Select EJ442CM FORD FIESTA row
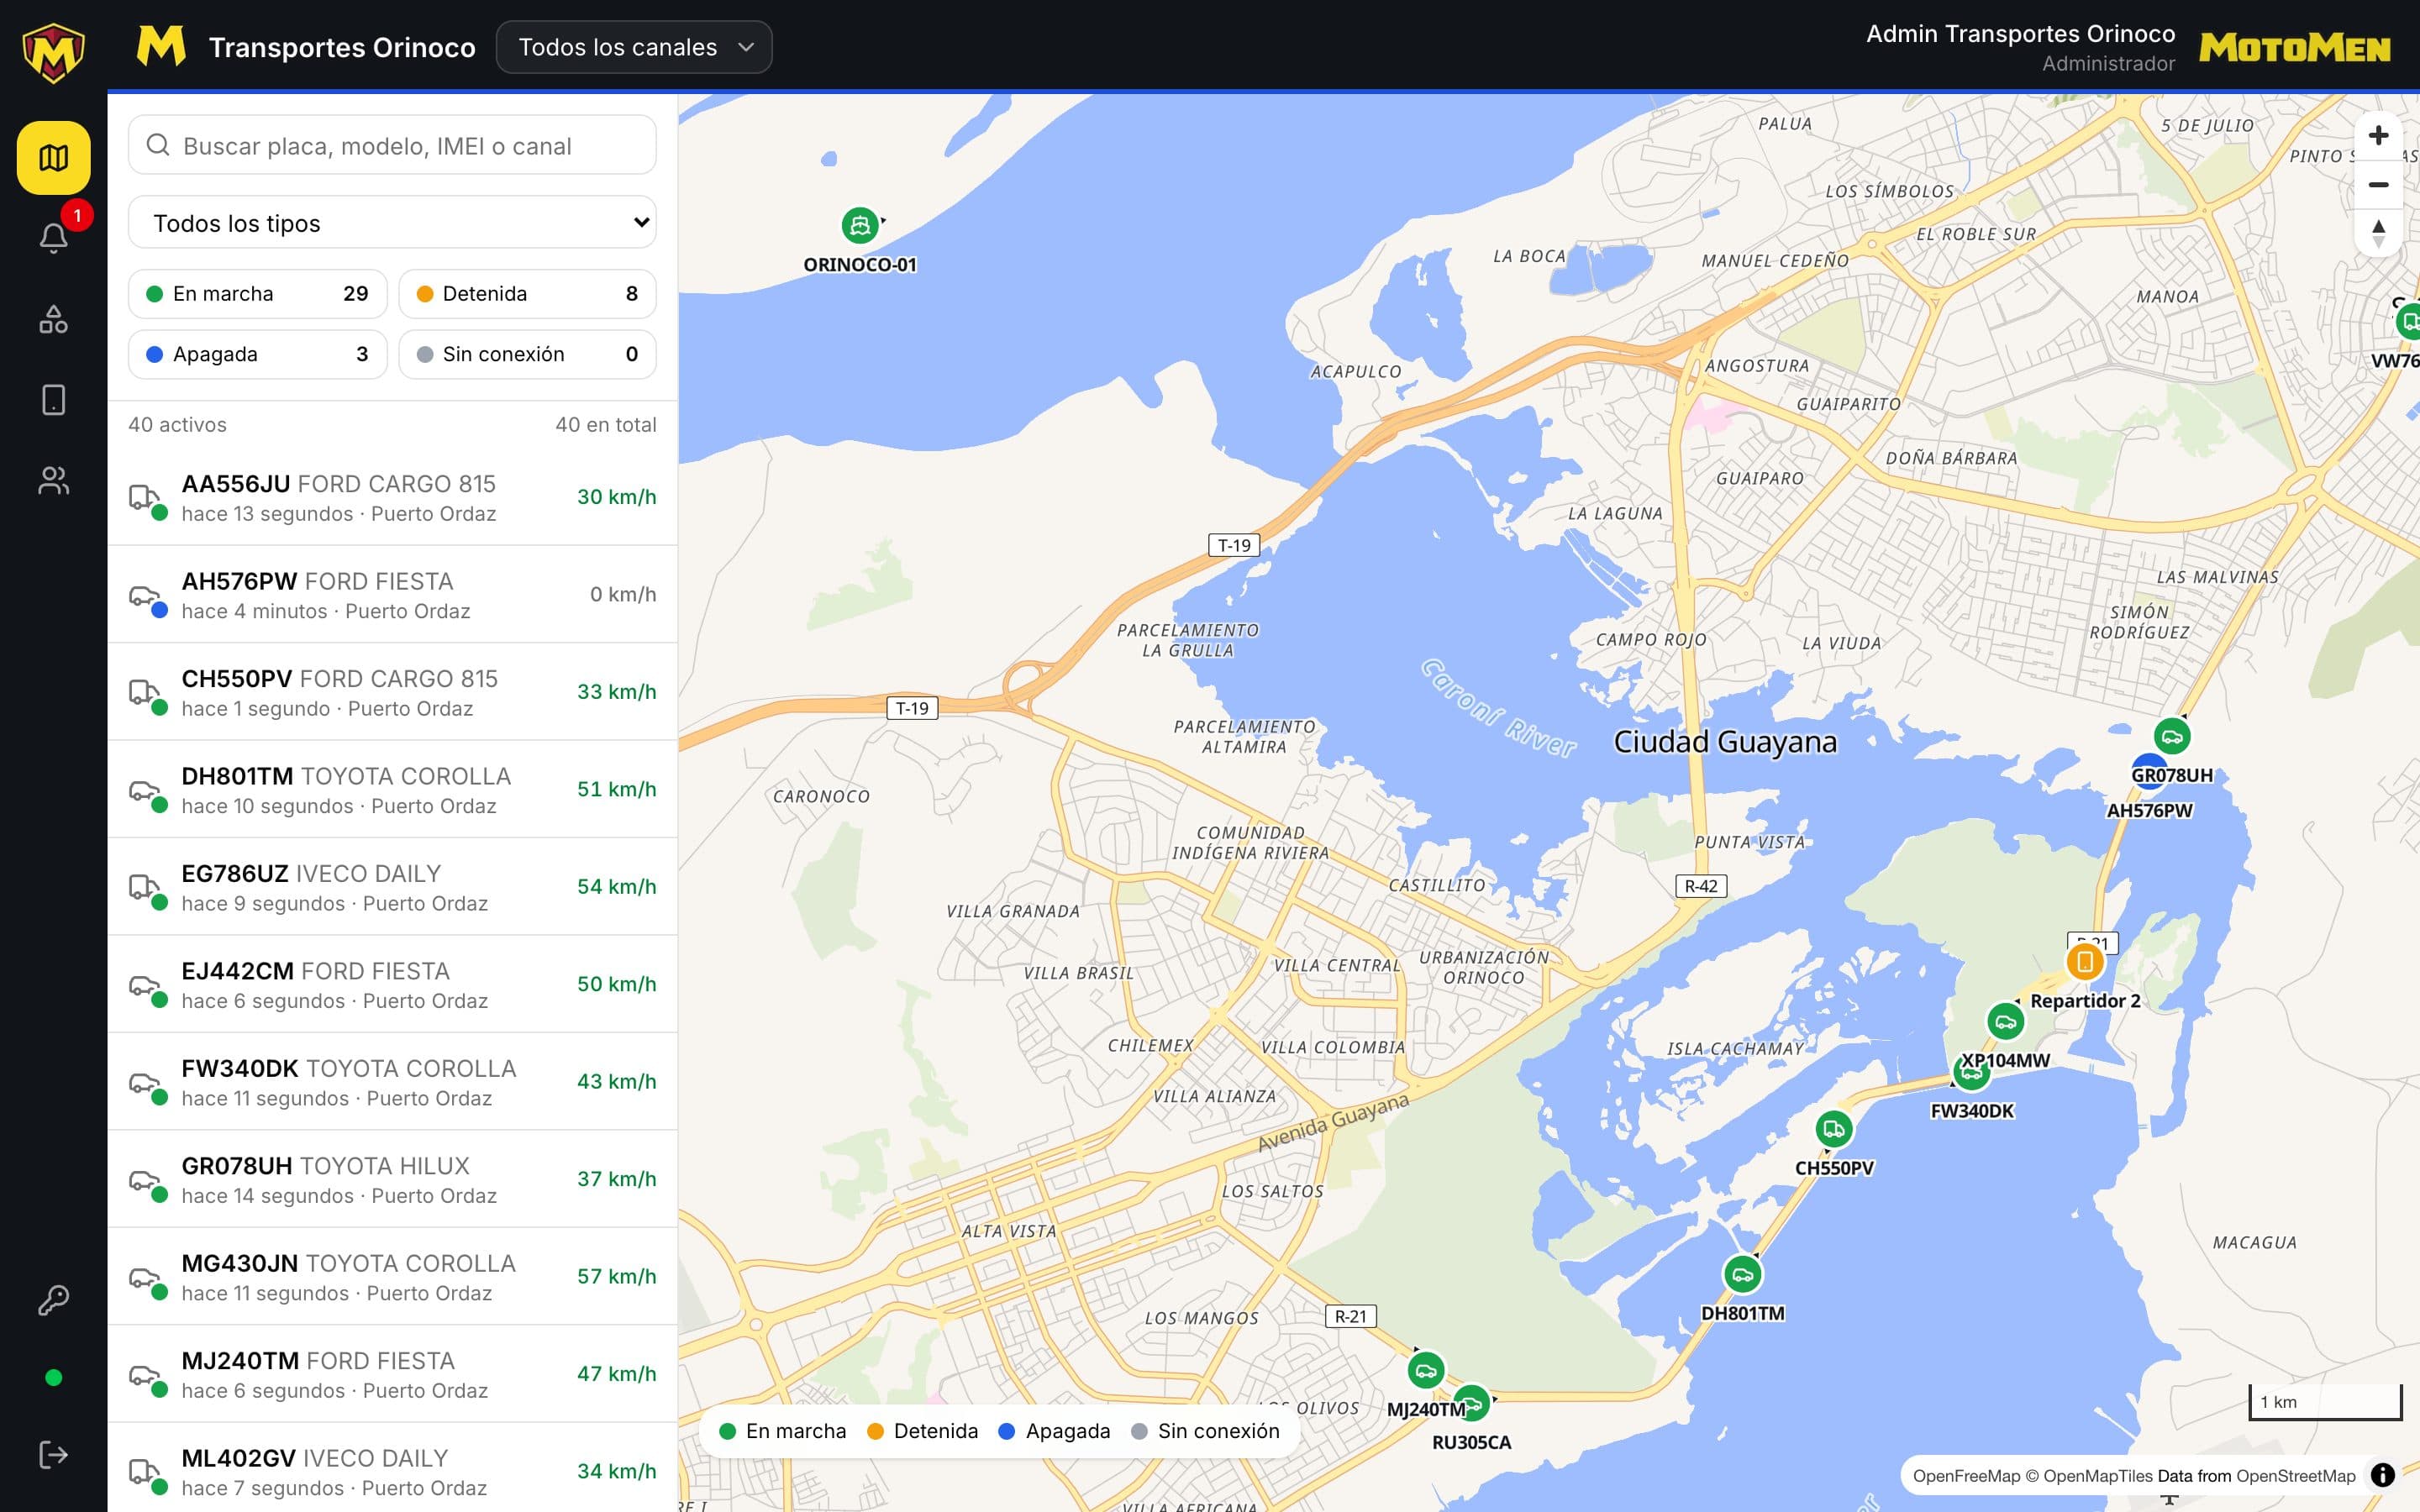The width and height of the screenshot is (2420, 1512). pos(392,984)
